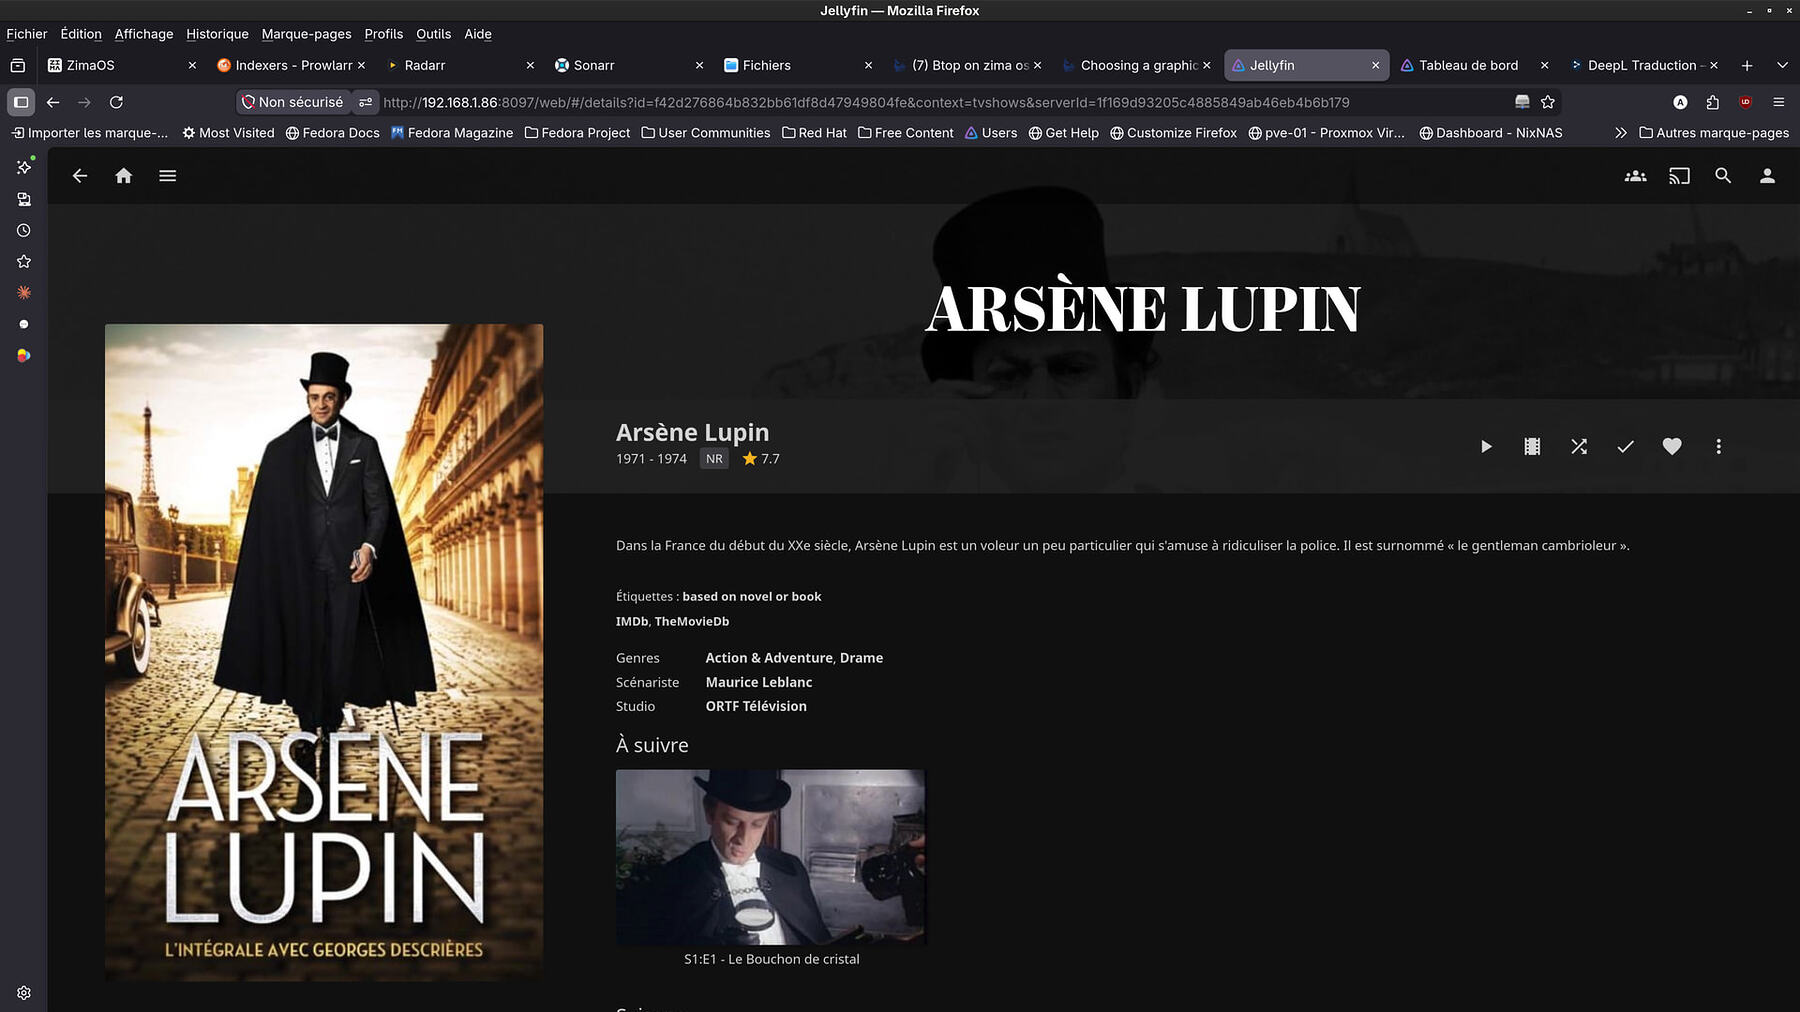Open the Firefox extensions puzzle icon

pos(1713,102)
